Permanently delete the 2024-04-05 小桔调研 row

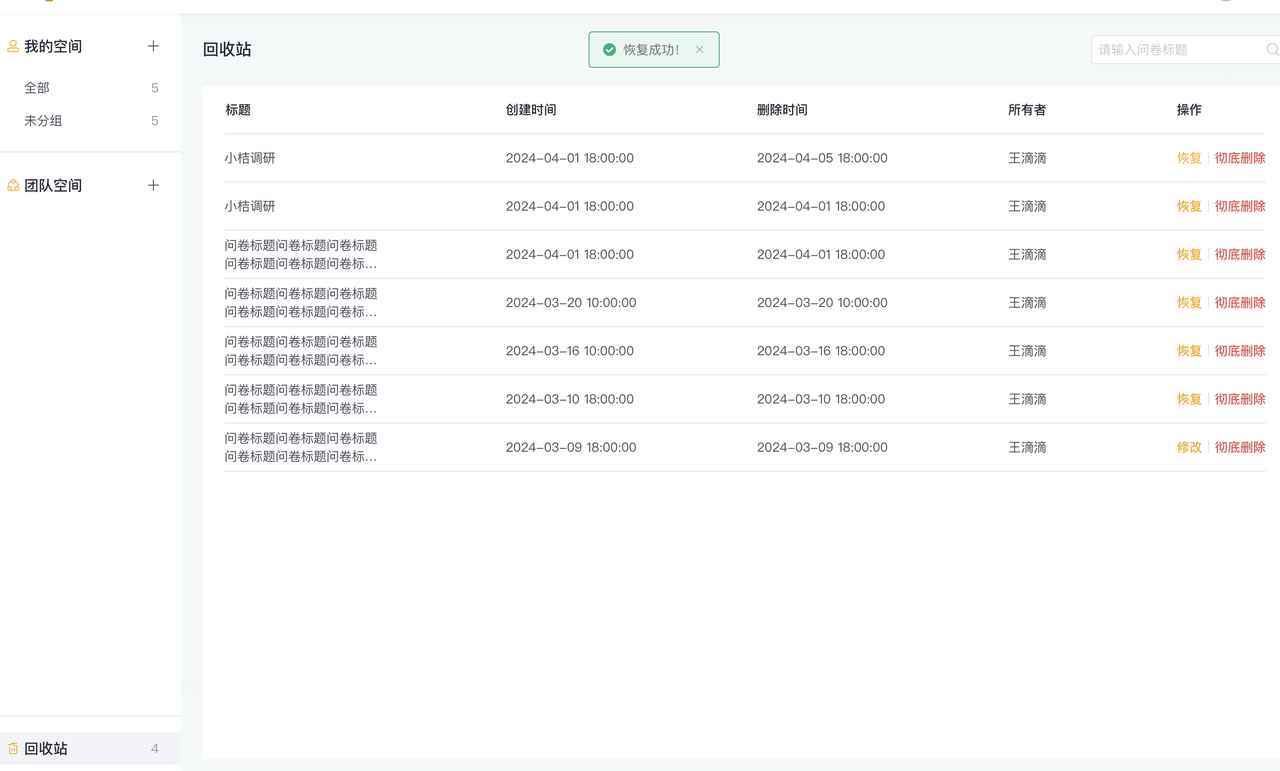point(1239,158)
